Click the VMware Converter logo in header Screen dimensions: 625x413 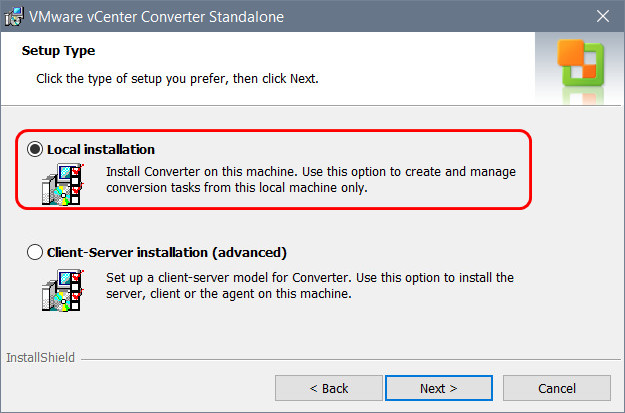pyautogui.click(x=580, y=62)
